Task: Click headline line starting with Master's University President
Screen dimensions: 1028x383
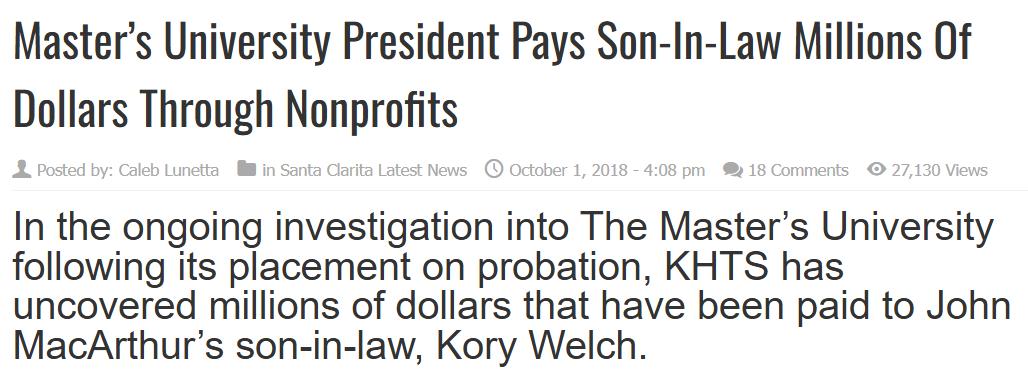Action: (492, 43)
